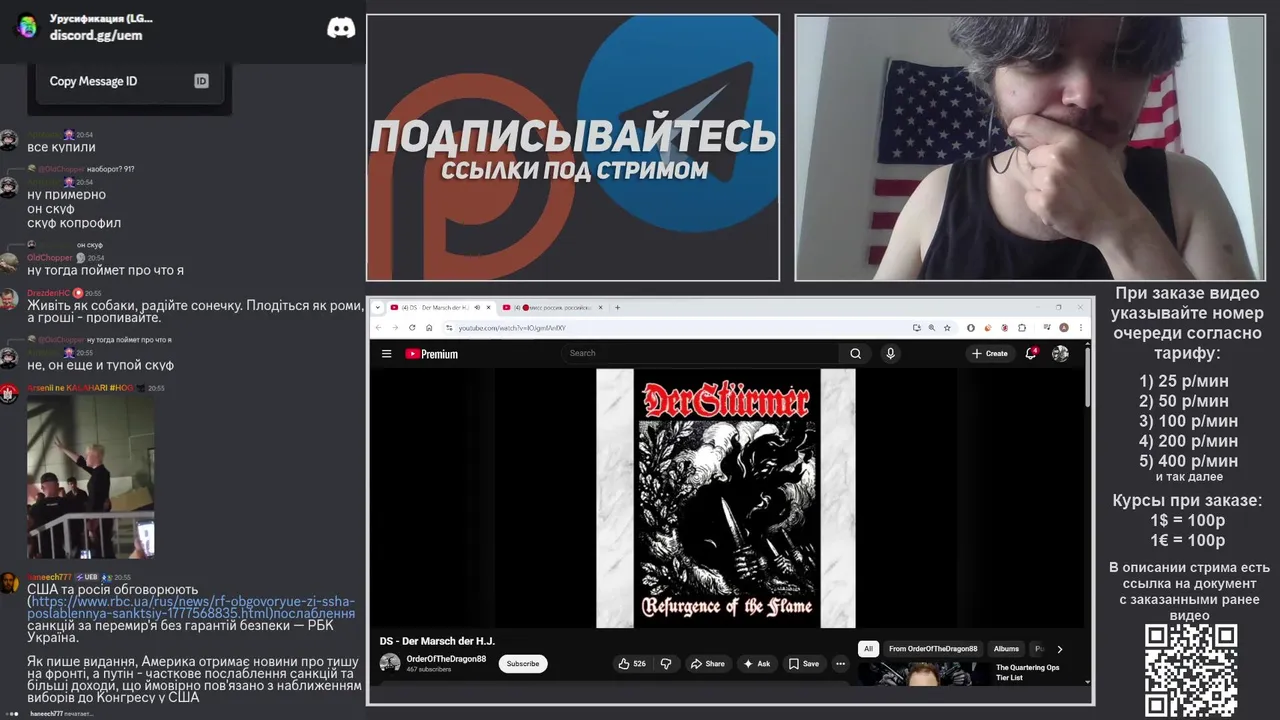Go back in the browser
Screen dimensions: 1280x720
379,327
